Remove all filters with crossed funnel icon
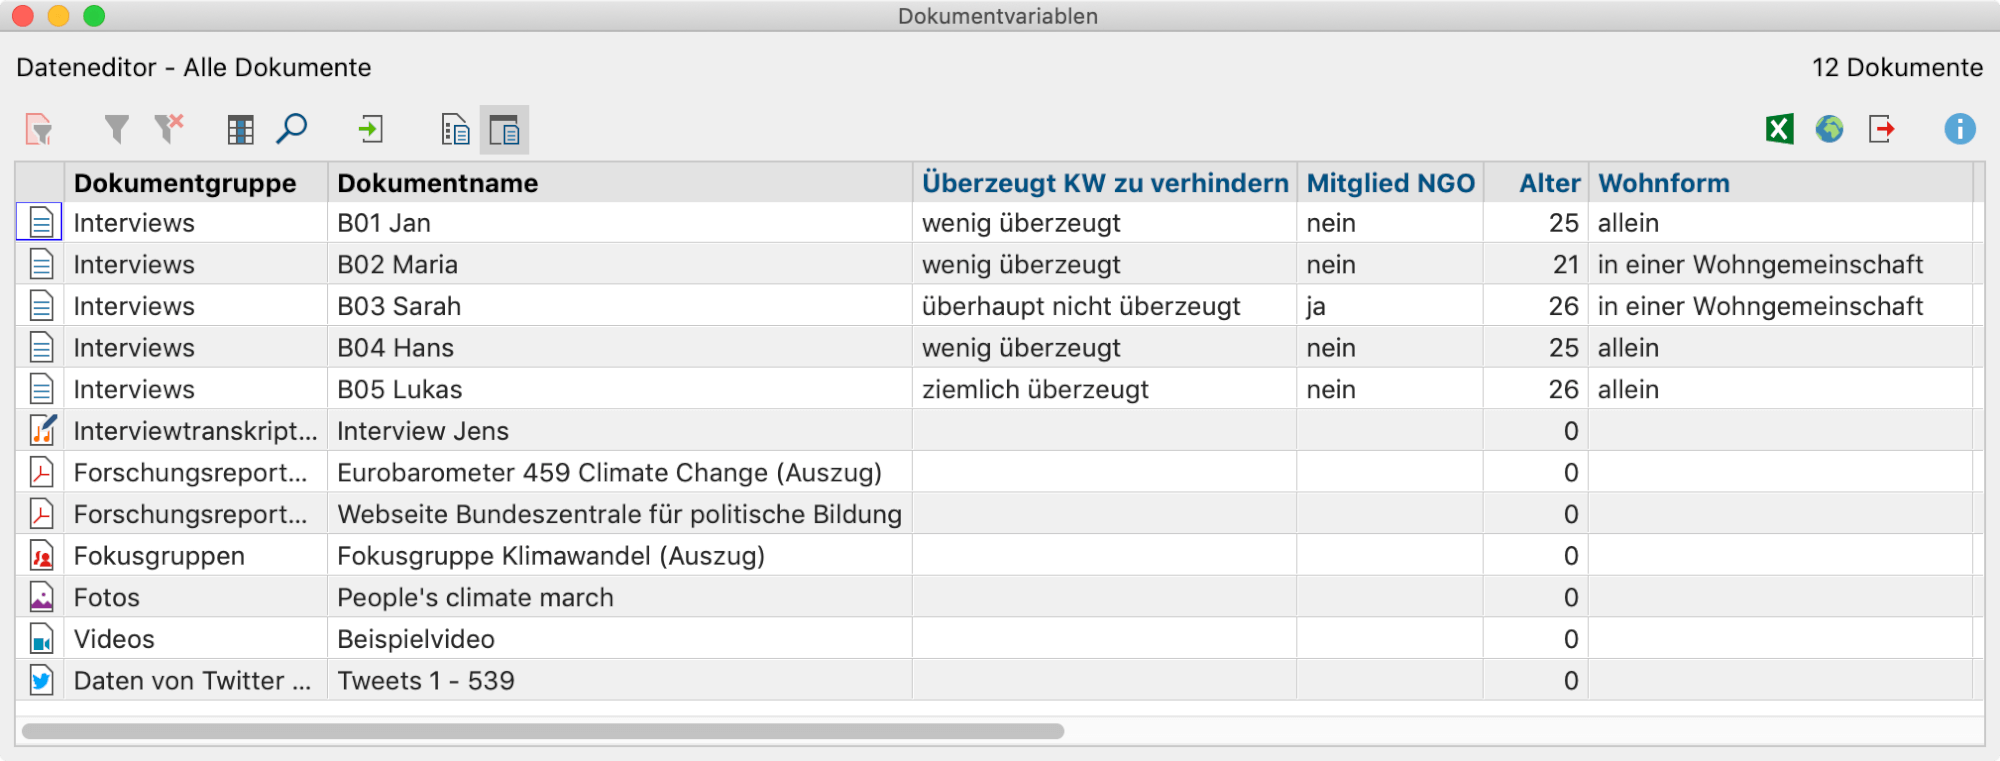This screenshot has width=2000, height=761. 169,129
